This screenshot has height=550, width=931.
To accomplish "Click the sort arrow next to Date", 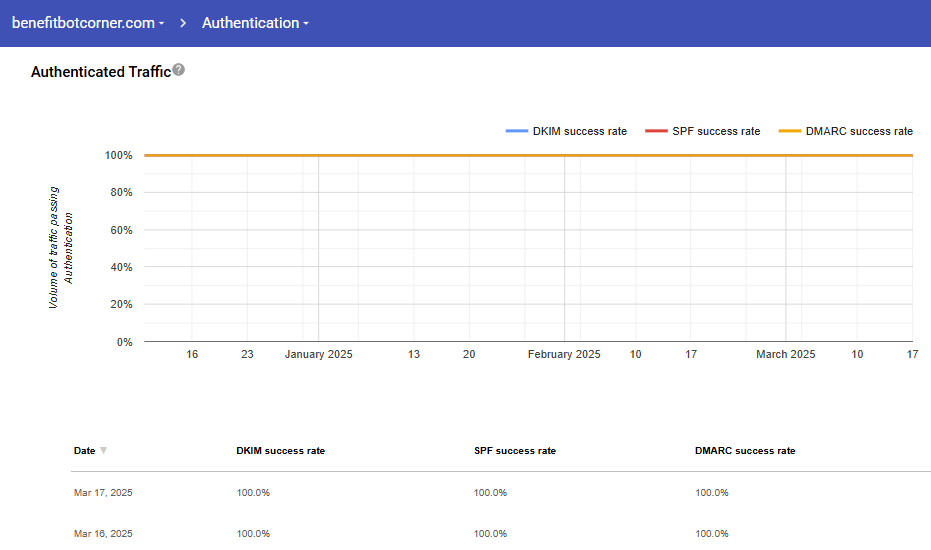I will tap(103, 451).
